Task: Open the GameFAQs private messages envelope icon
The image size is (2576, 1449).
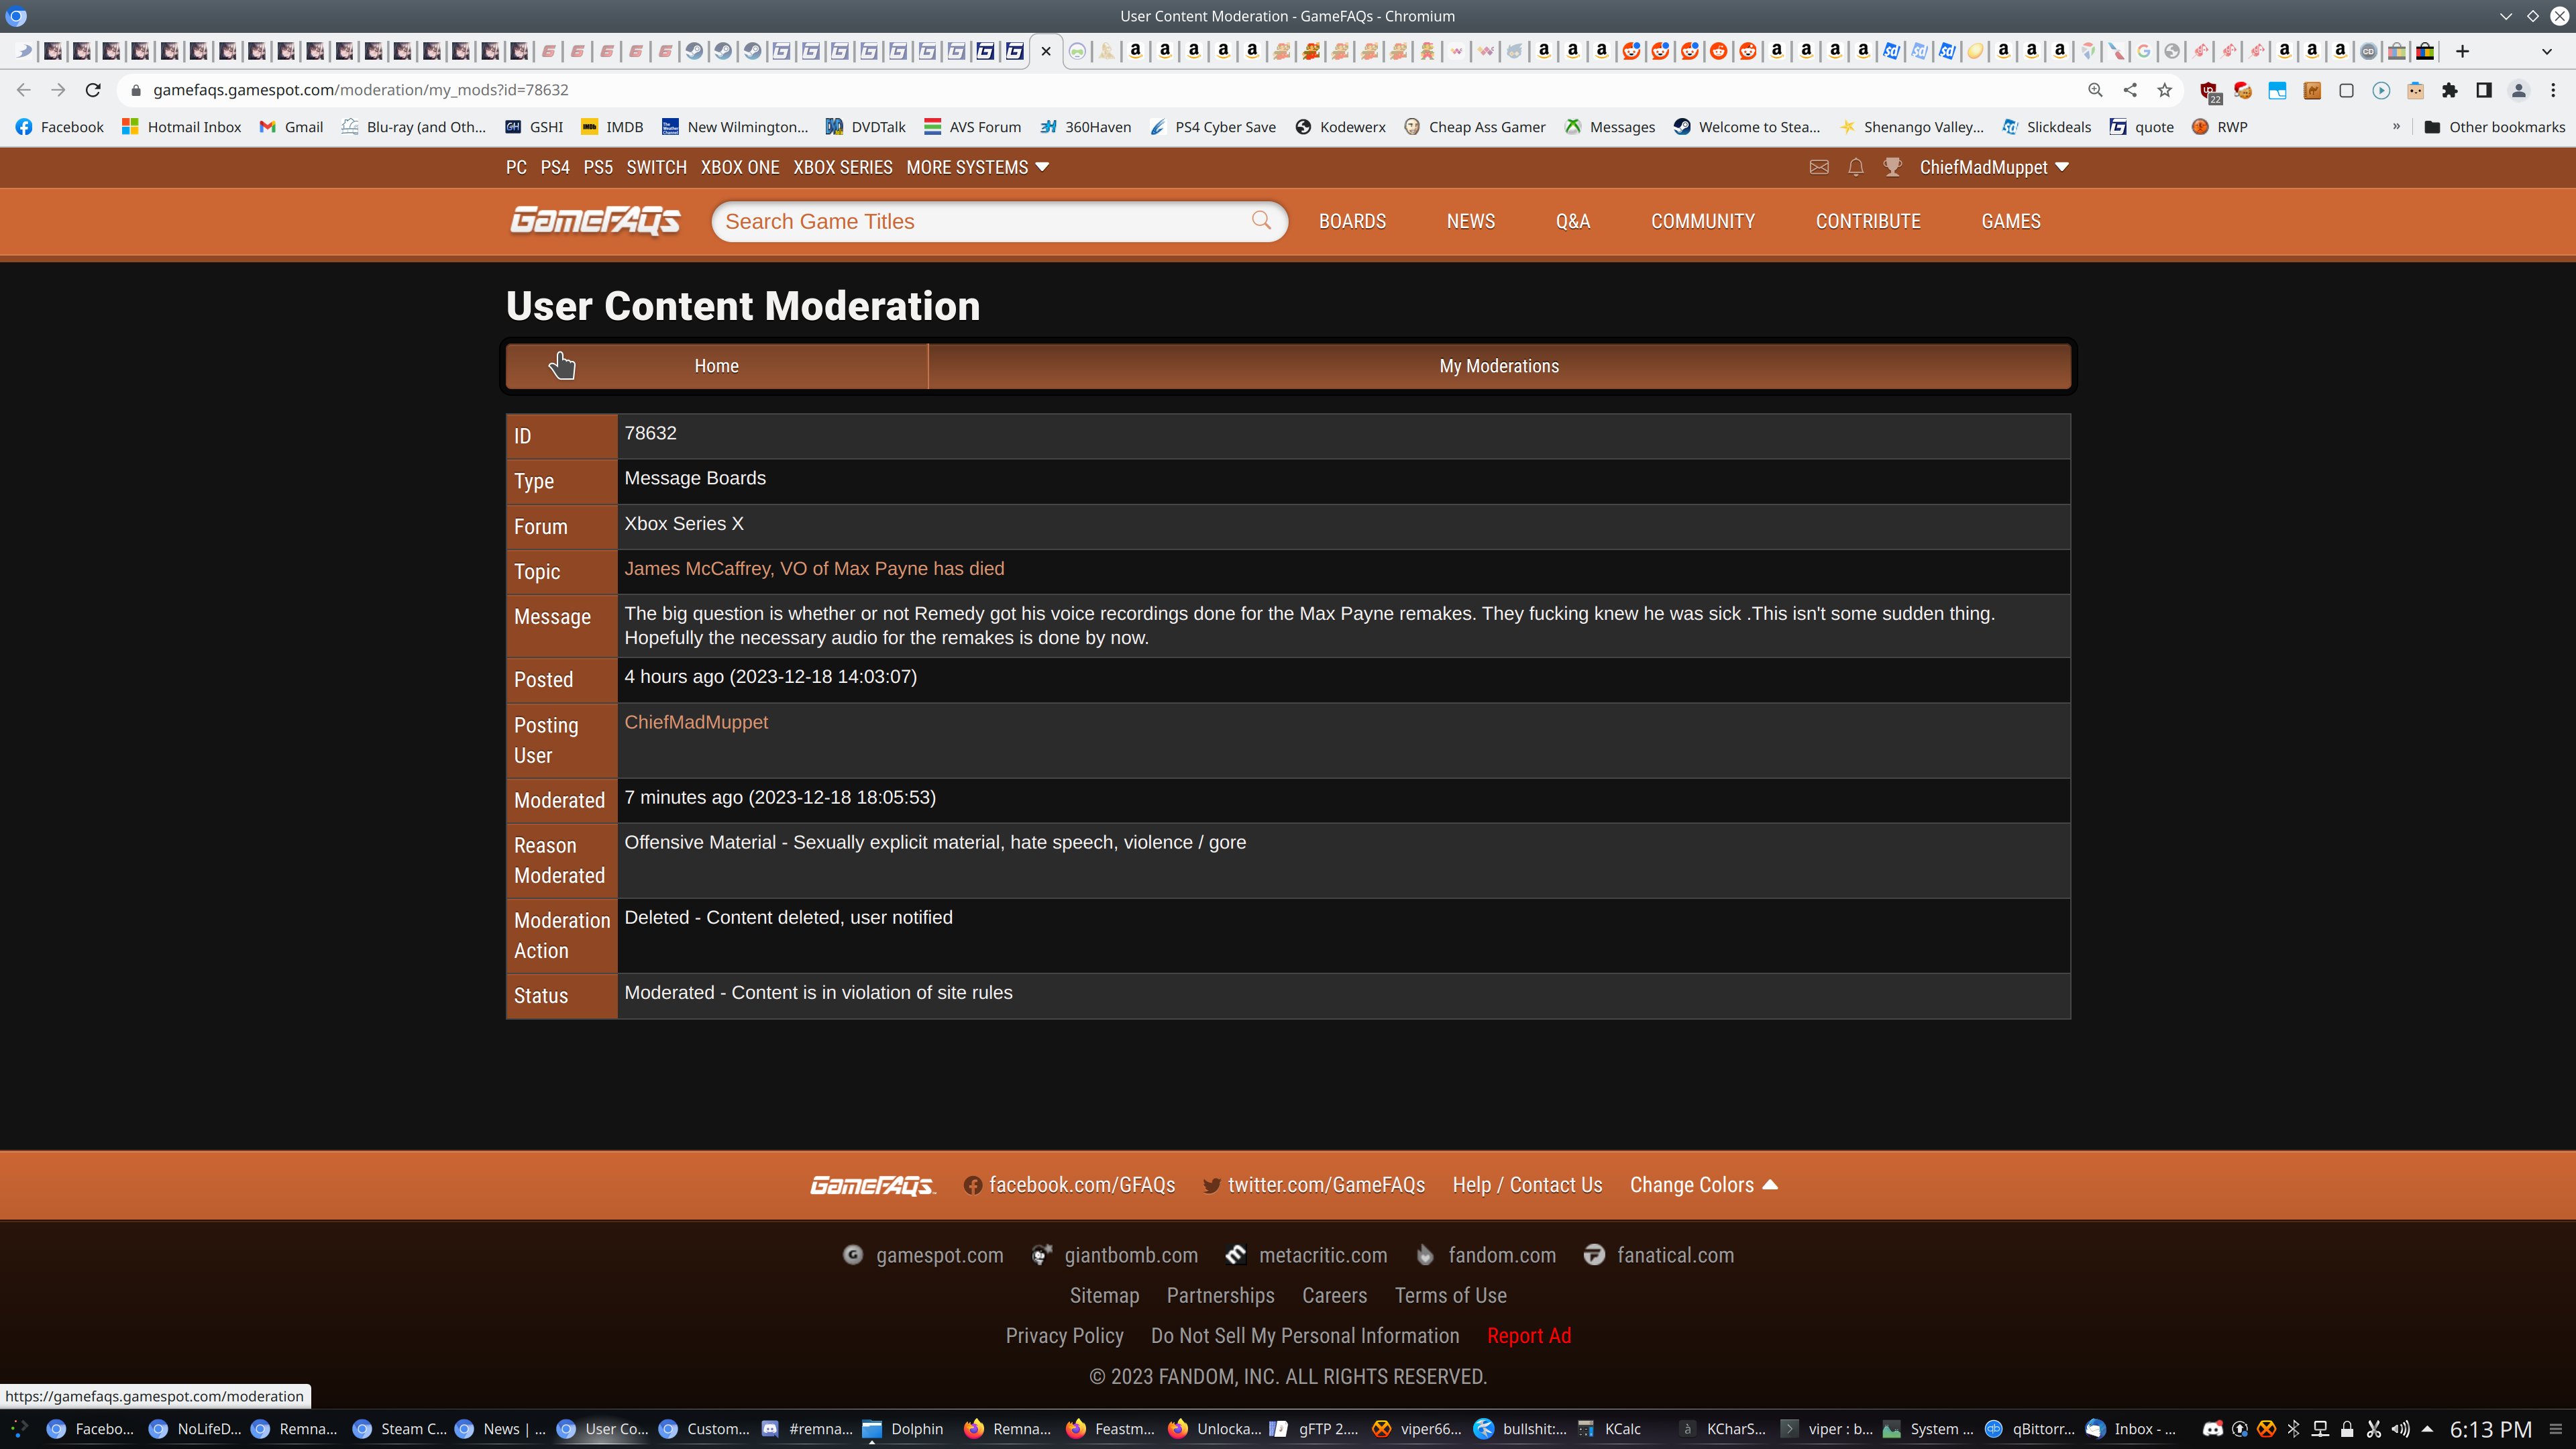Action: point(1819,167)
